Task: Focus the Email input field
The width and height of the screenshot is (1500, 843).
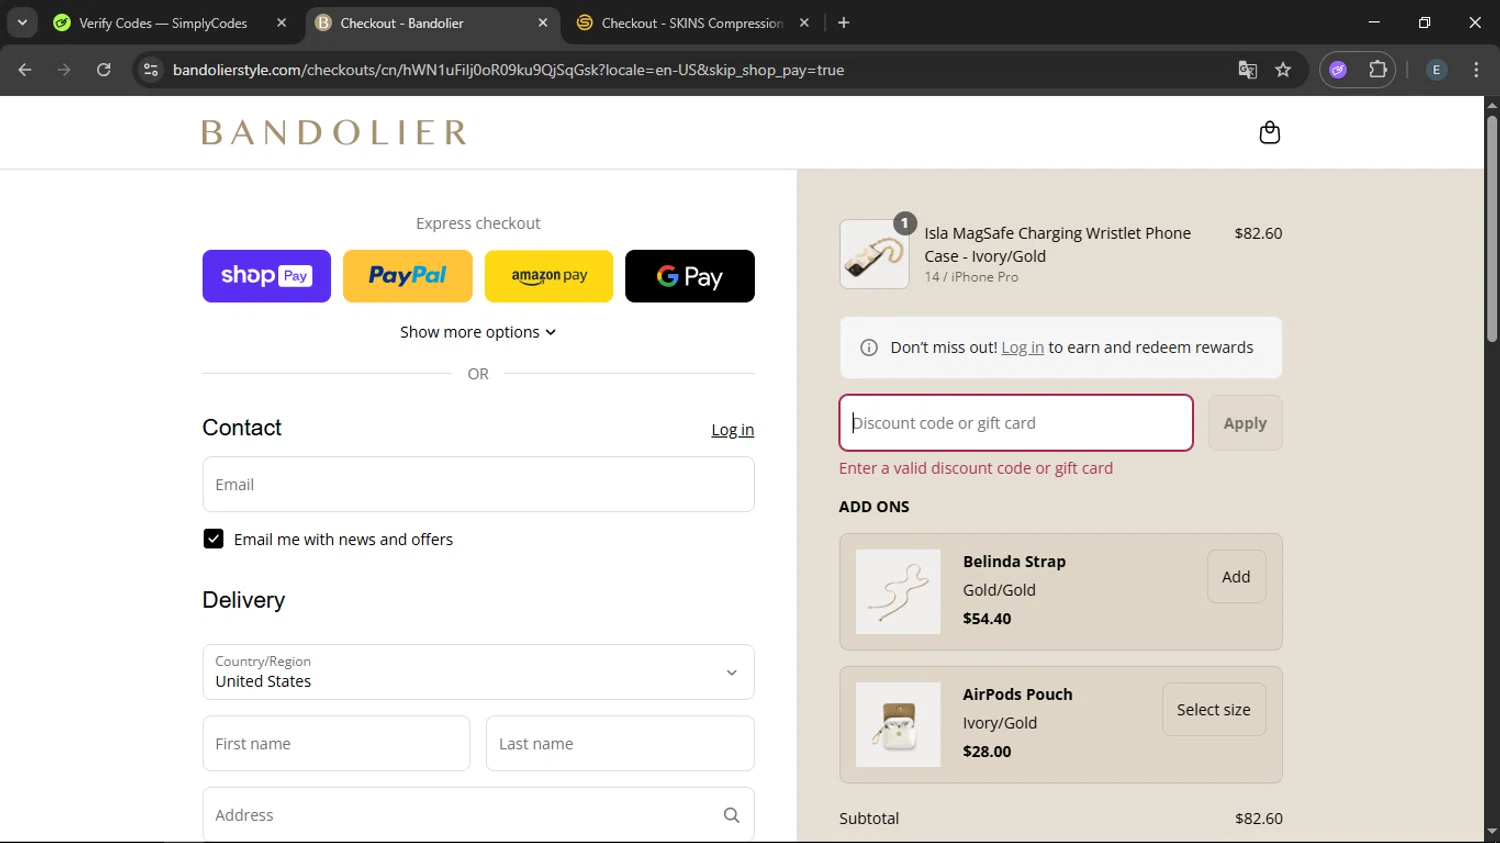Action: point(478,484)
